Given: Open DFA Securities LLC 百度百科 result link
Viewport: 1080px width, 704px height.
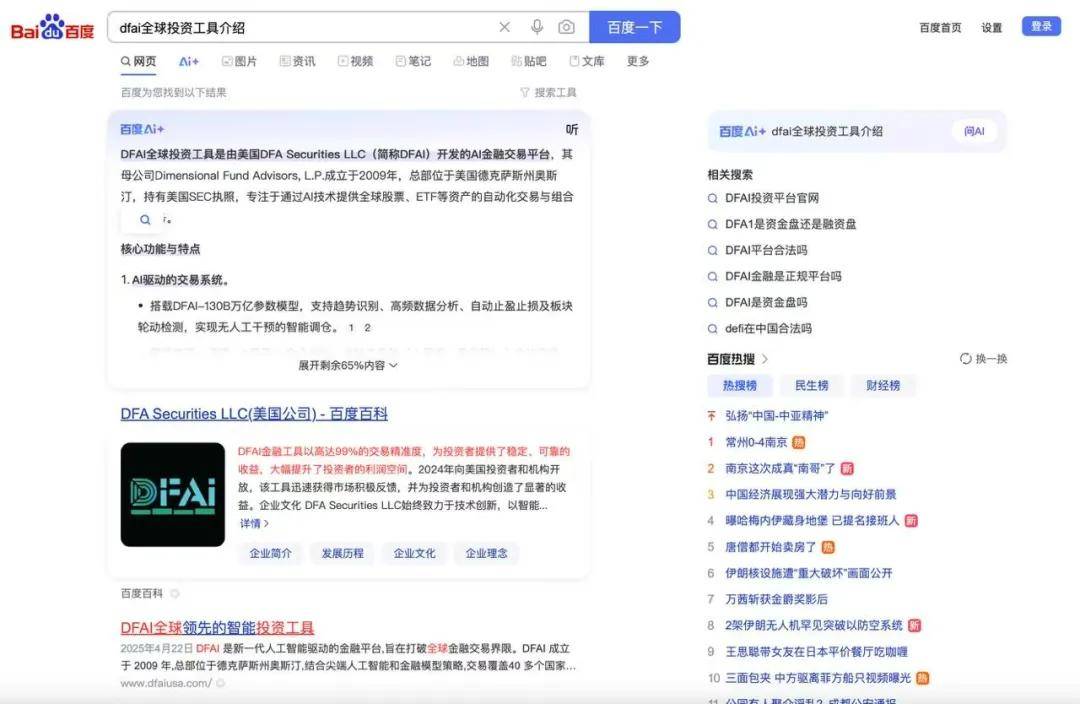Looking at the screenshot, I should pos(254,414).
